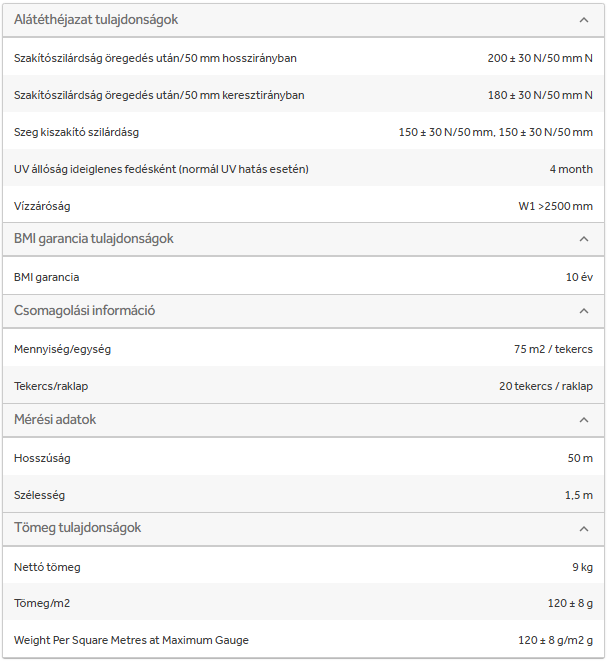Screen dimensions: 609x663
Task: Select the Nettó tömeg row label
Action: click(47, 567)
